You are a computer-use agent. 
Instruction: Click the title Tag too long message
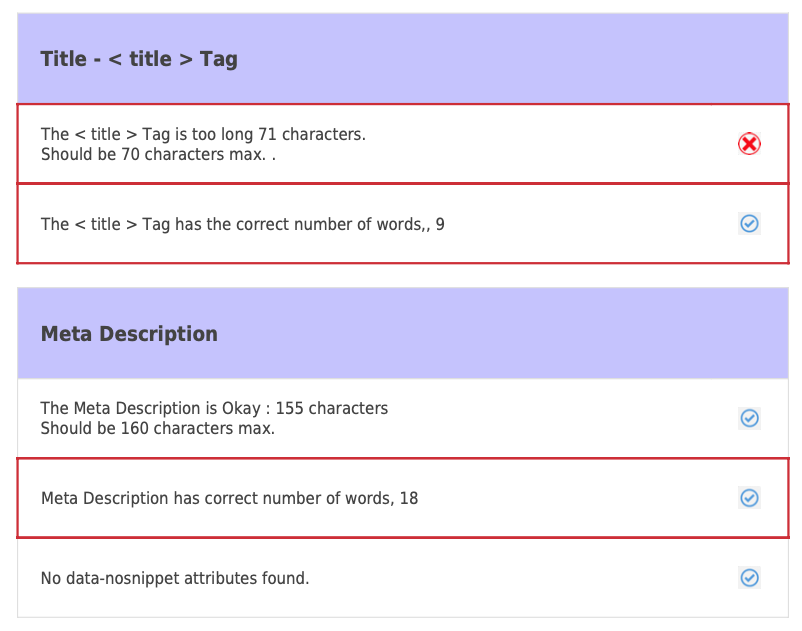coord(203,134)
